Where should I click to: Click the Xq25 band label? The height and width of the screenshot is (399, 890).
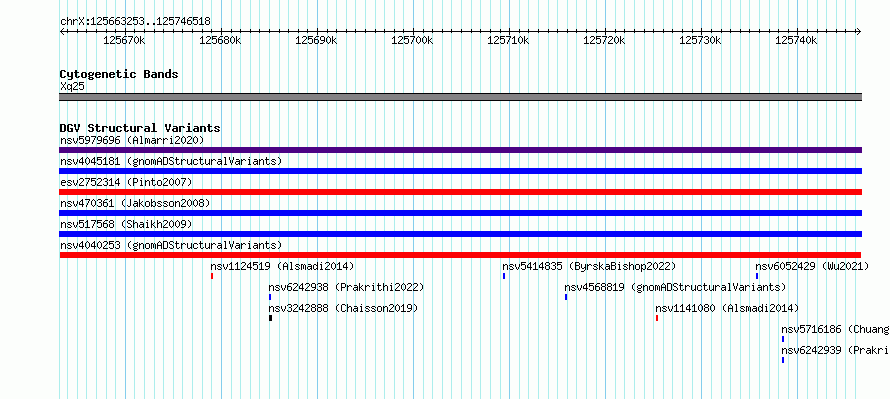[73, 87]
